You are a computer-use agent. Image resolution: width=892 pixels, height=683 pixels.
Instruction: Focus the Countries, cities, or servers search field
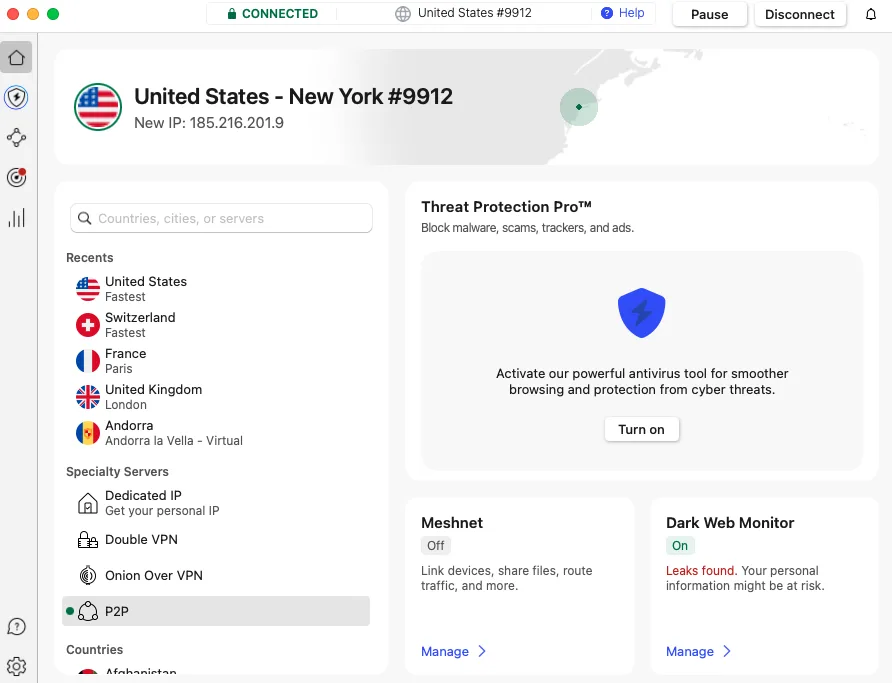tap(221, 218)
